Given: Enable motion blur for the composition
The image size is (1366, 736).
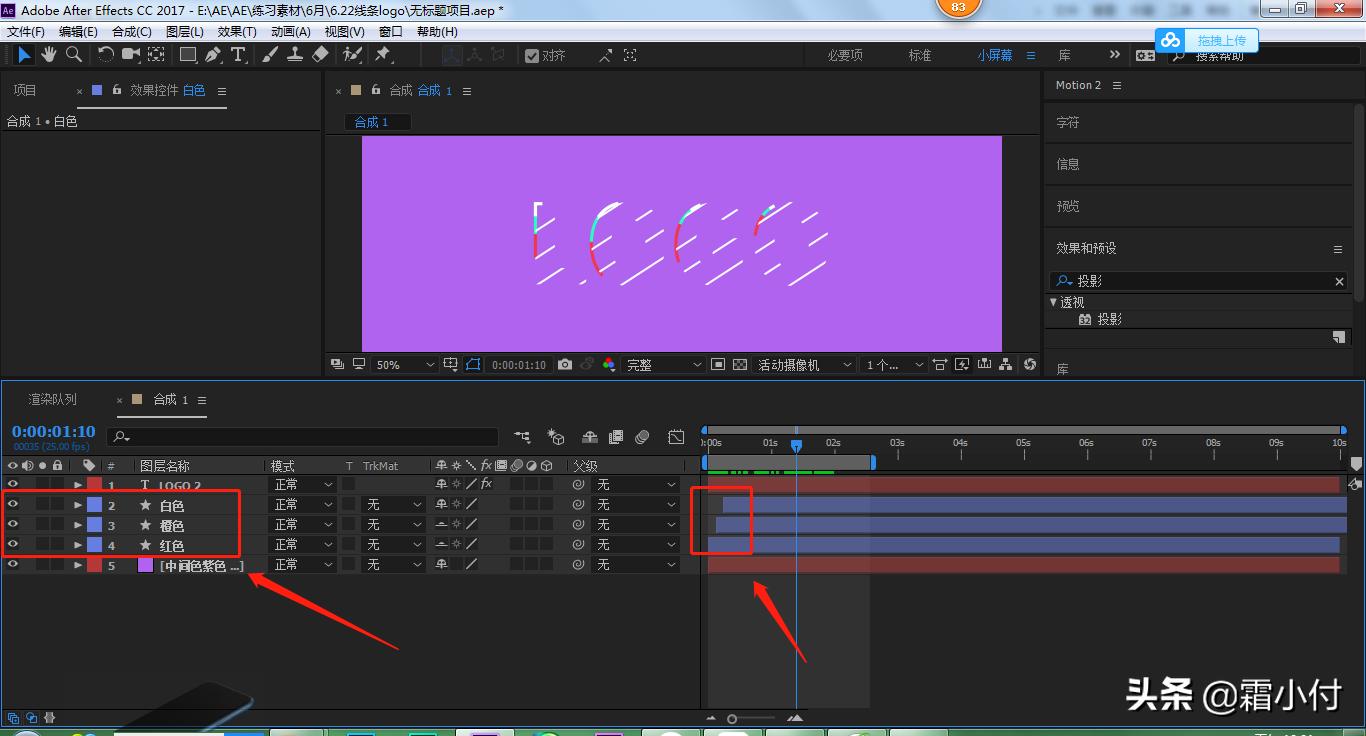Looking at the screenshot, I should coord(643,437).
